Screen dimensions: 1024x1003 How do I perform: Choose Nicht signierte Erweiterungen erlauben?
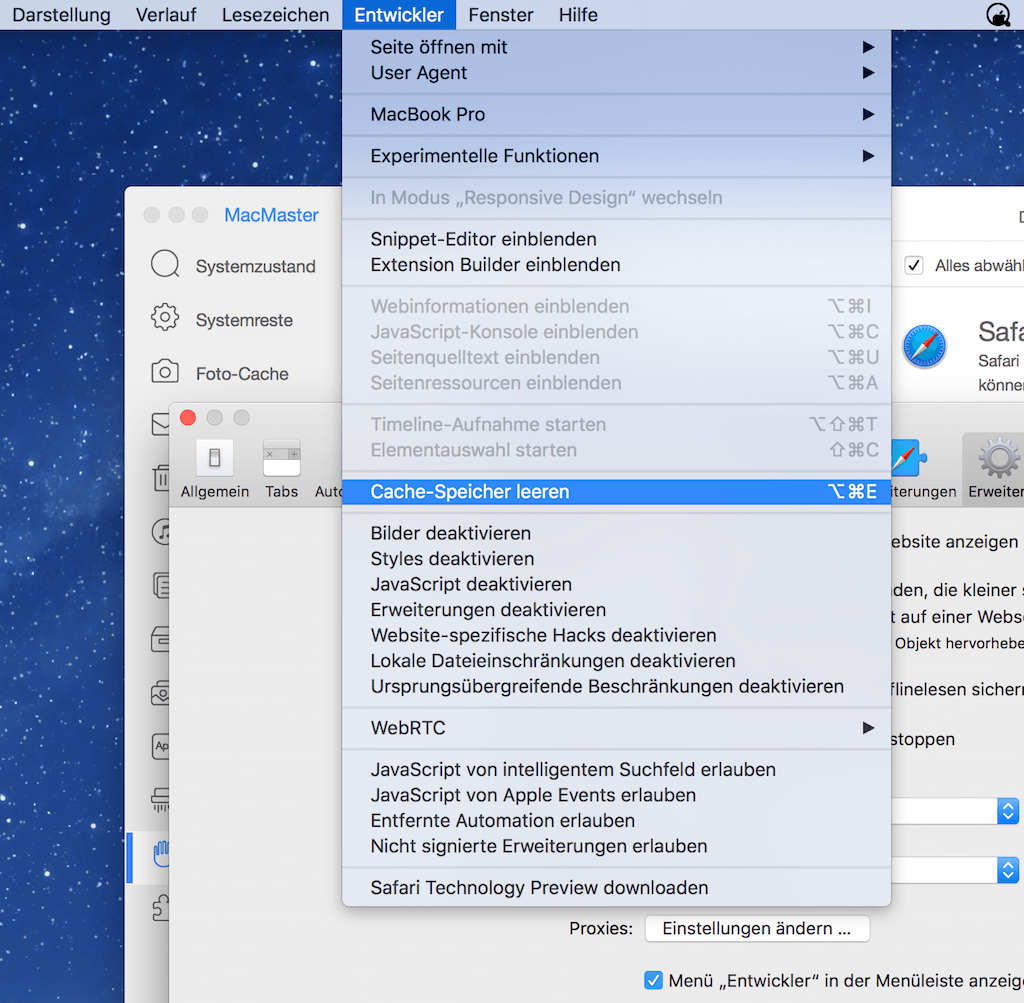click(x=616, y=846)
